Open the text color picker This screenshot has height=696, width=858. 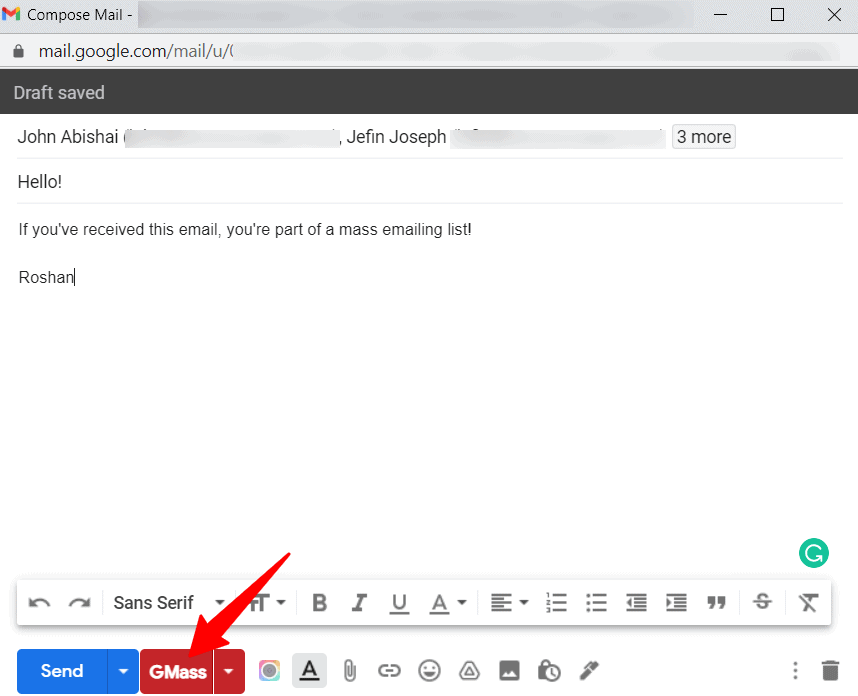click(x=447, y=602)
